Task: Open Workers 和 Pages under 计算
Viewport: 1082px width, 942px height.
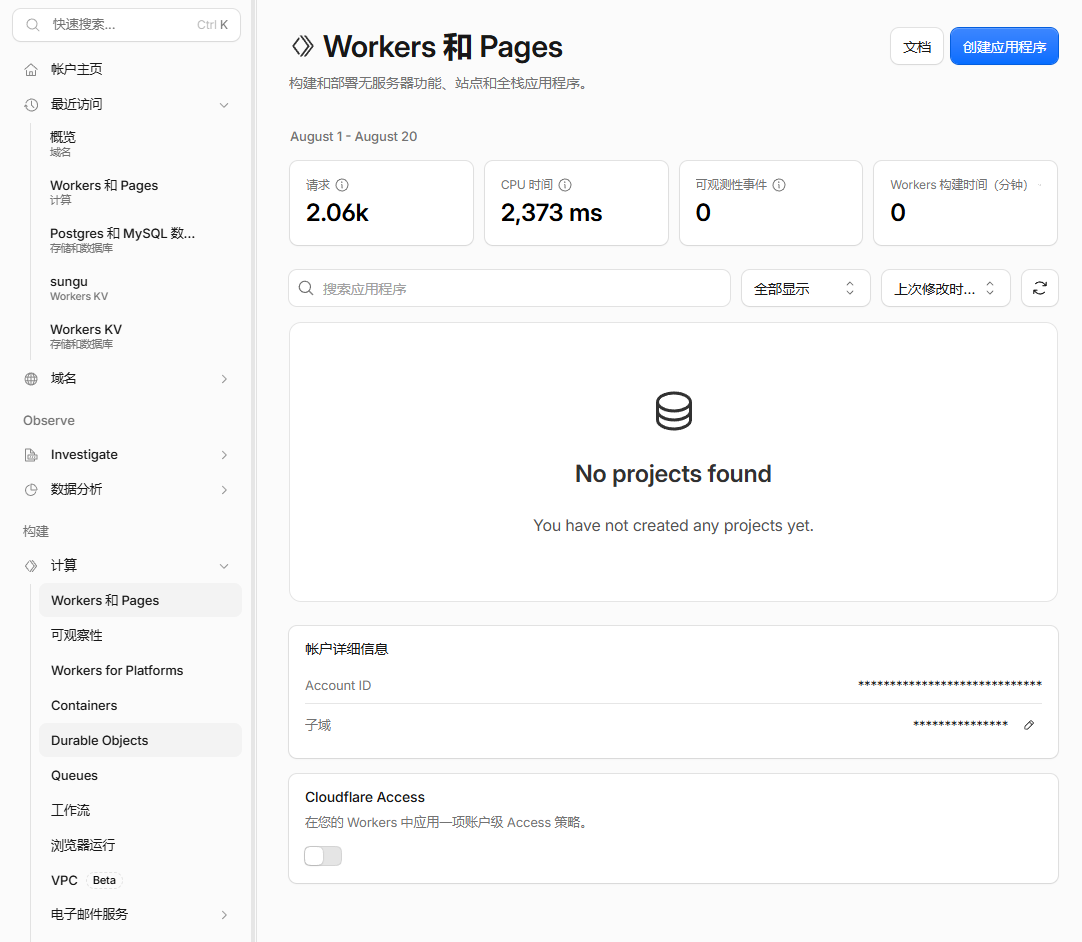Action: 140,600
